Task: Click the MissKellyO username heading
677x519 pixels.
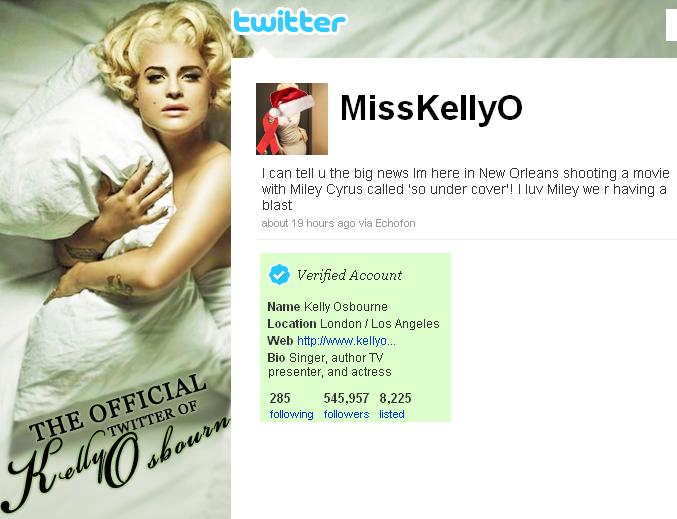Action: pyautogui.click(x=431, y=108)
